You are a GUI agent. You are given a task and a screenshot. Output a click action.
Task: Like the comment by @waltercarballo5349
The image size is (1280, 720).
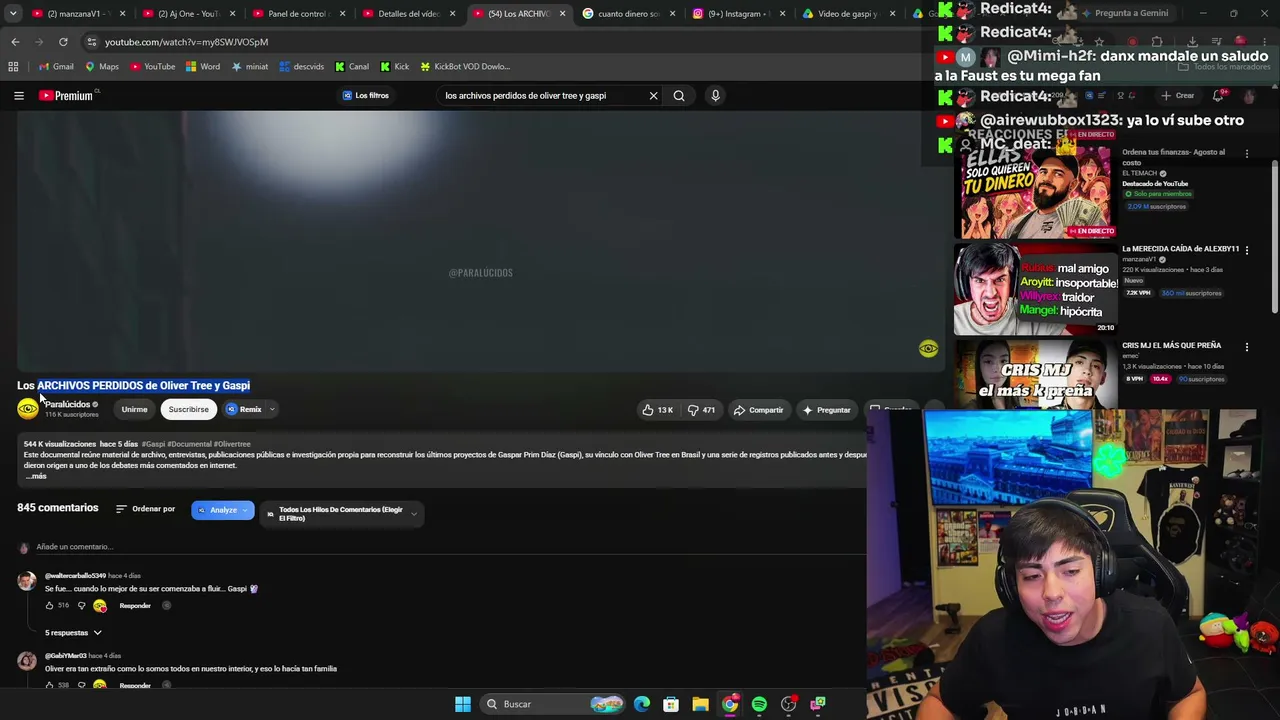point(49,606)
